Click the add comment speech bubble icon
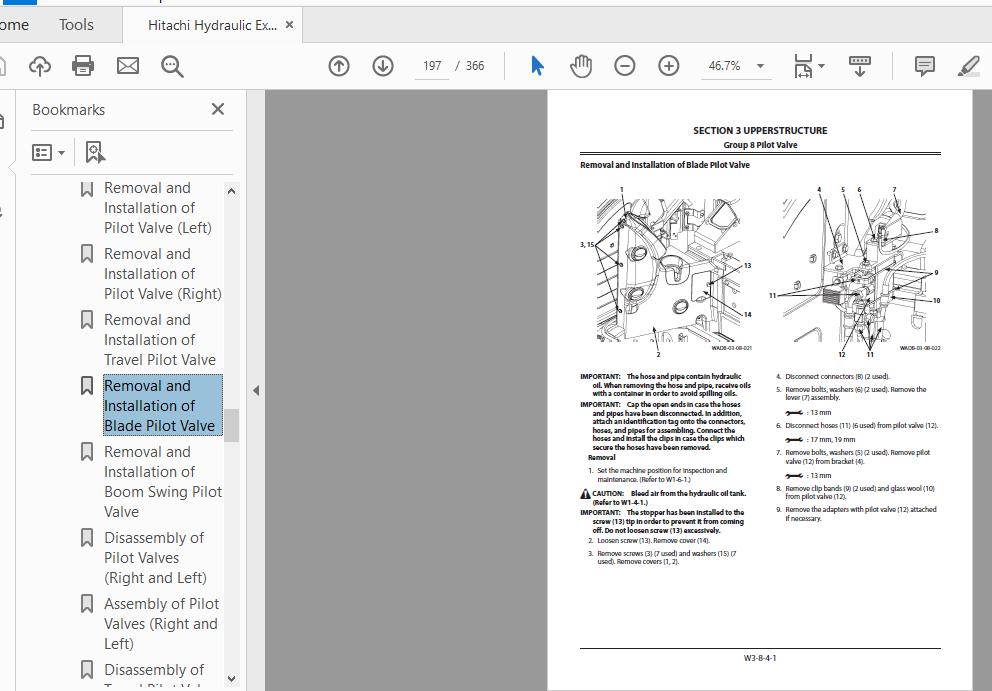Image resolution: width=992 pixels, height=691 pixels. [924, 66]
